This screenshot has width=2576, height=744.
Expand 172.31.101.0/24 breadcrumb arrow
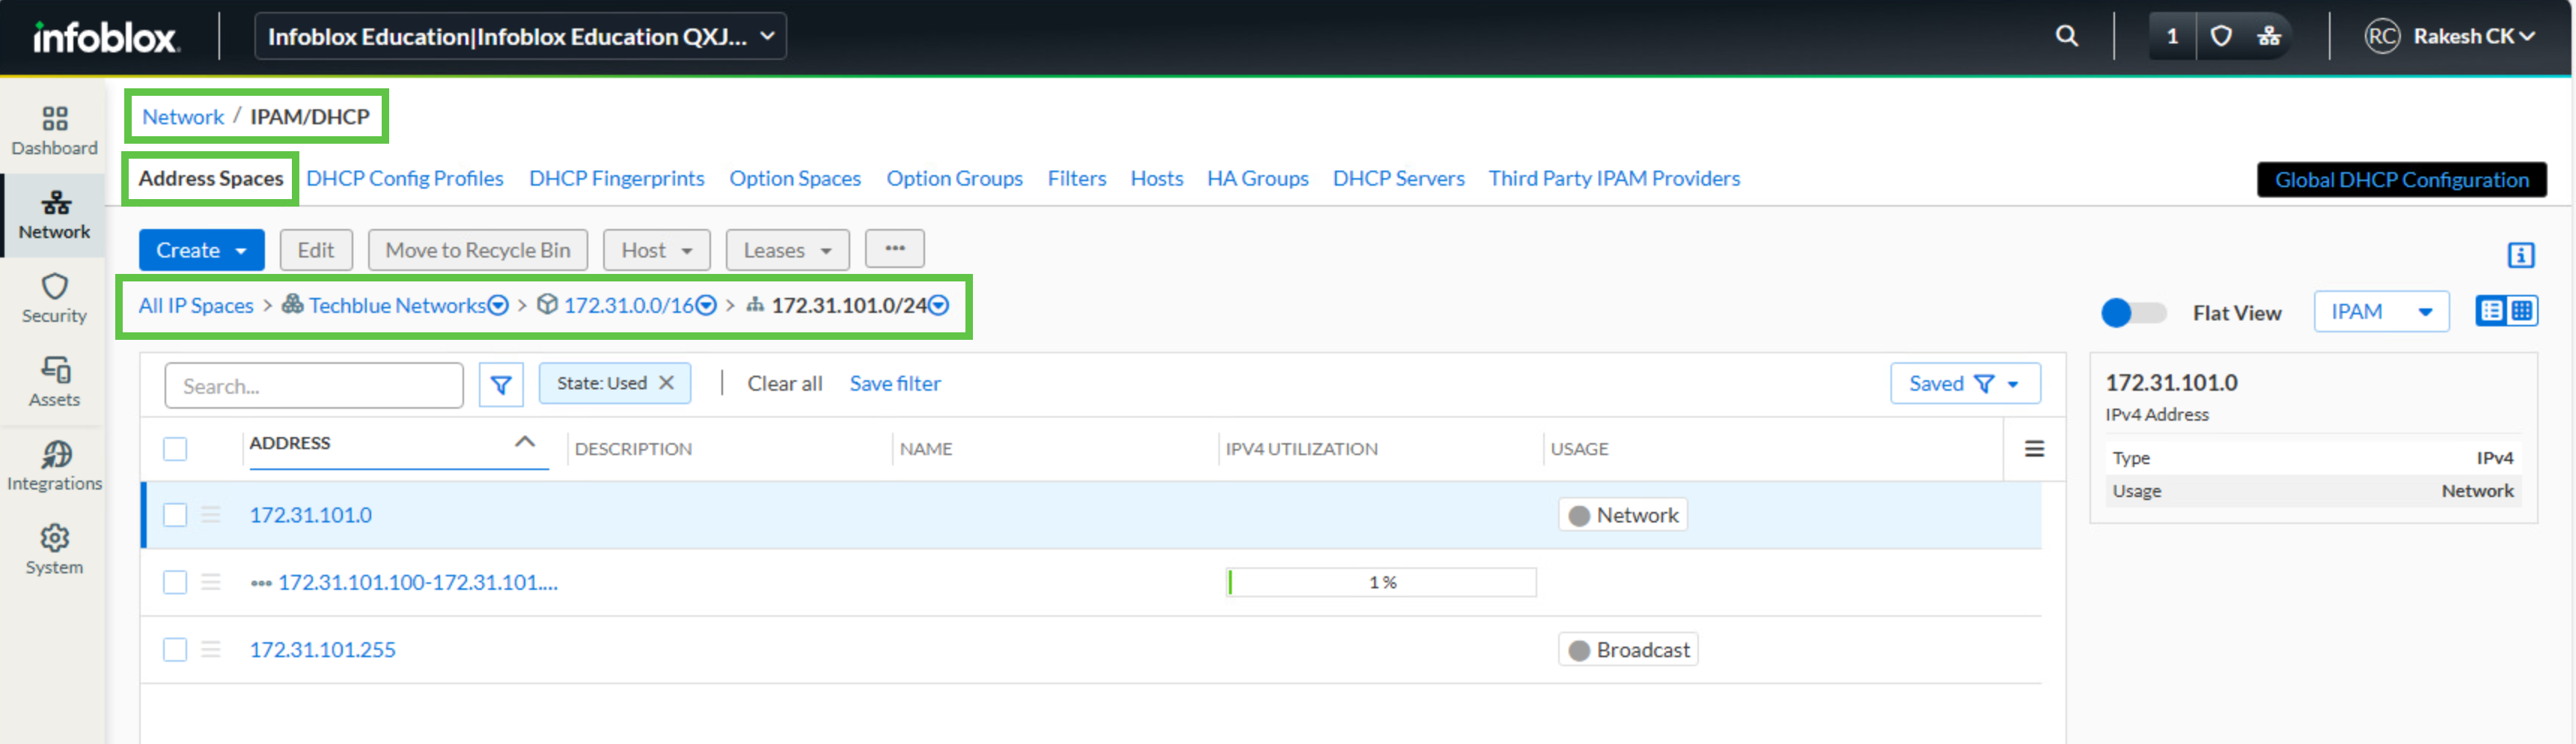938,306
